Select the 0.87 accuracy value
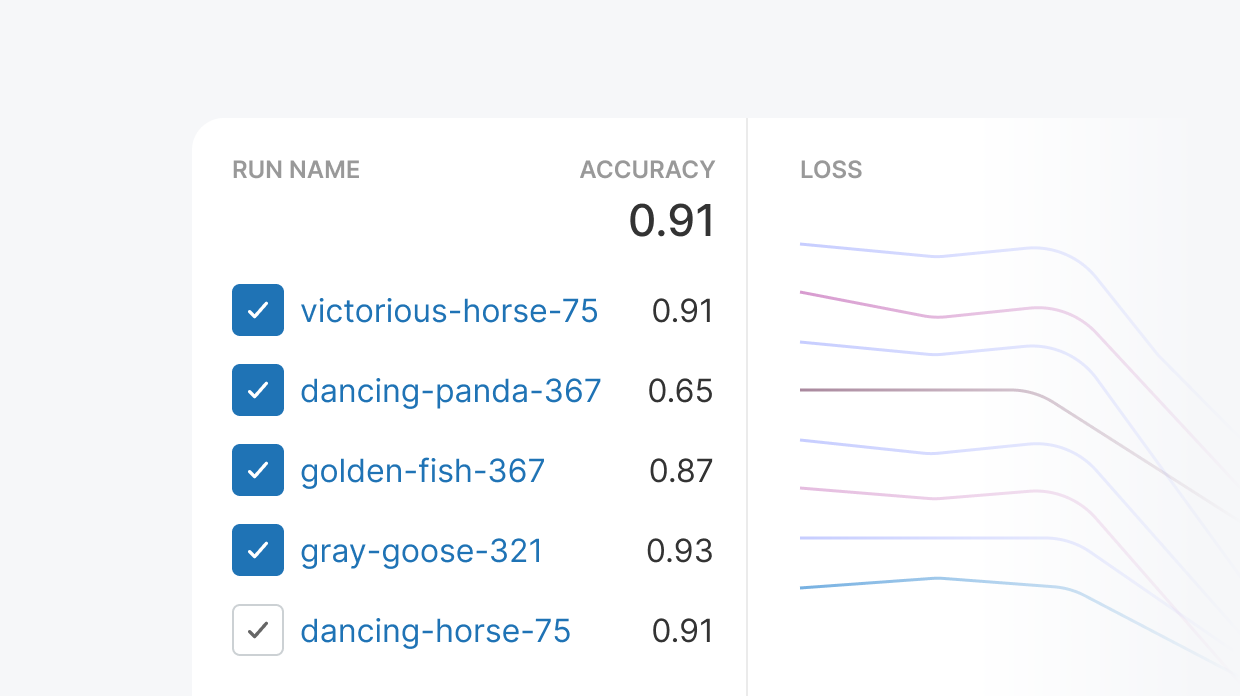The width and height of the screenshot is (1240, 696). 681,471
